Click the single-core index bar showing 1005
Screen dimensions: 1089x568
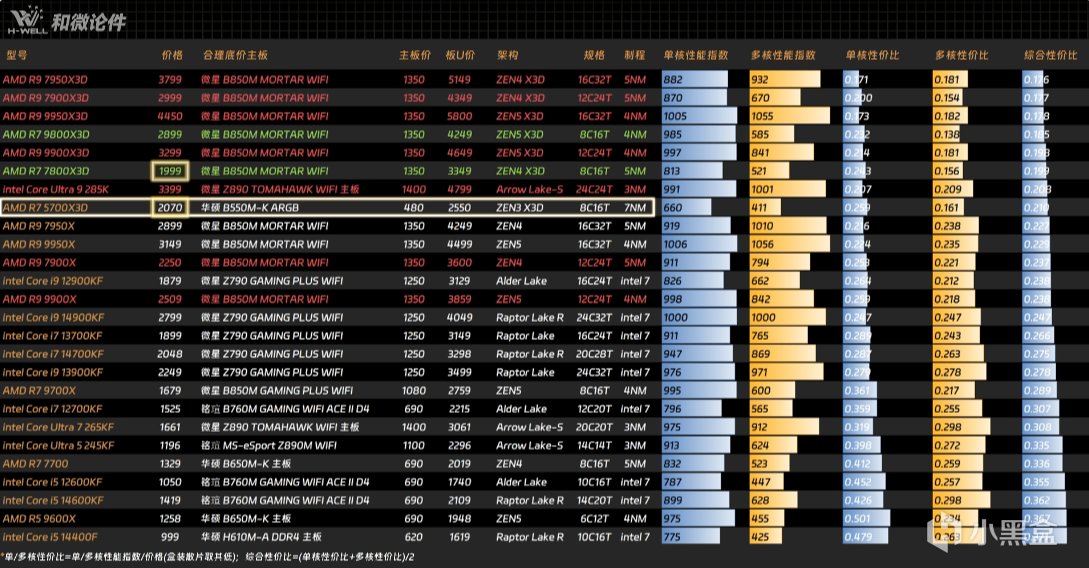click(699, 116)
